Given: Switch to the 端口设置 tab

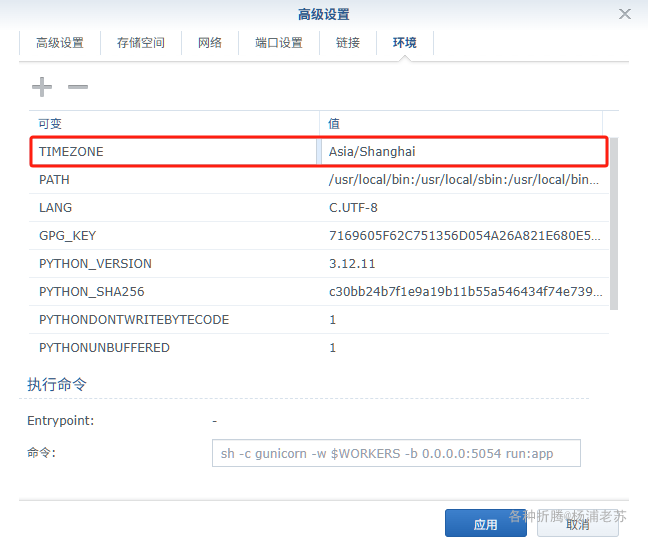Looking at the screenshot, I should (x=279, y=43).
